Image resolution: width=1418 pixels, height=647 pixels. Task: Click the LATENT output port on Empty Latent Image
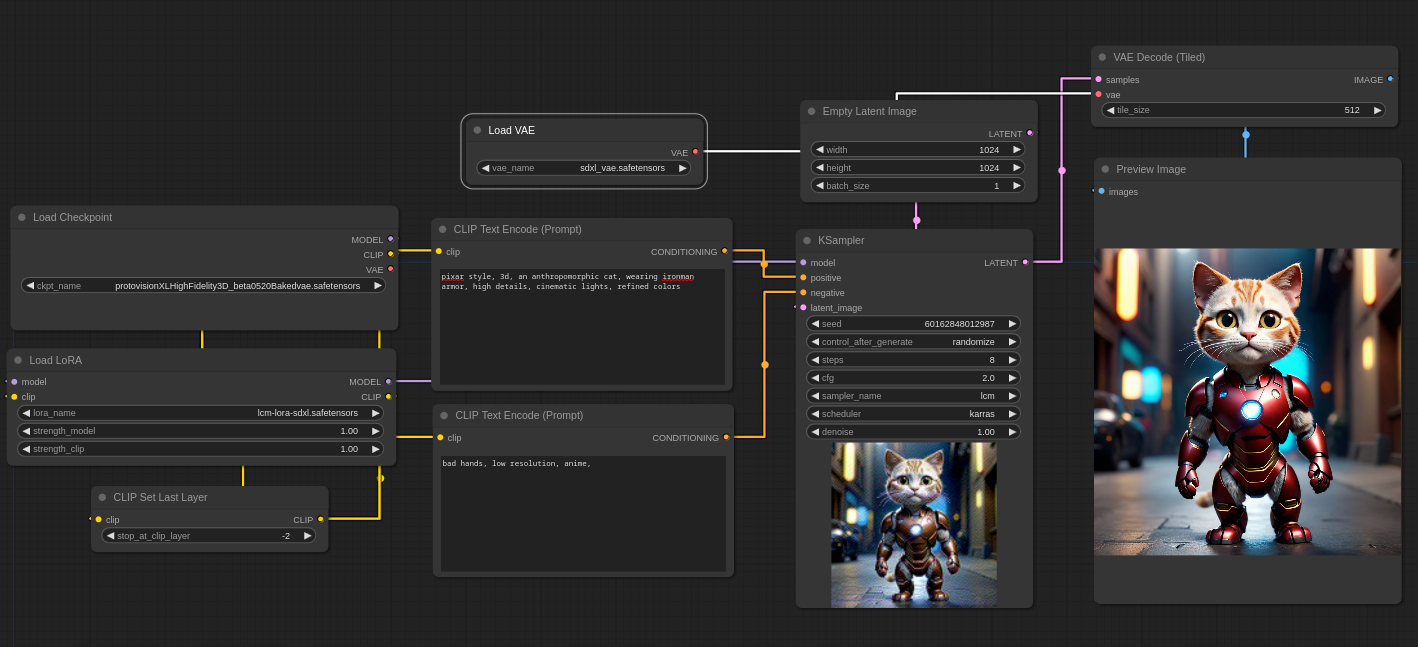click(x=1030, y=133)
